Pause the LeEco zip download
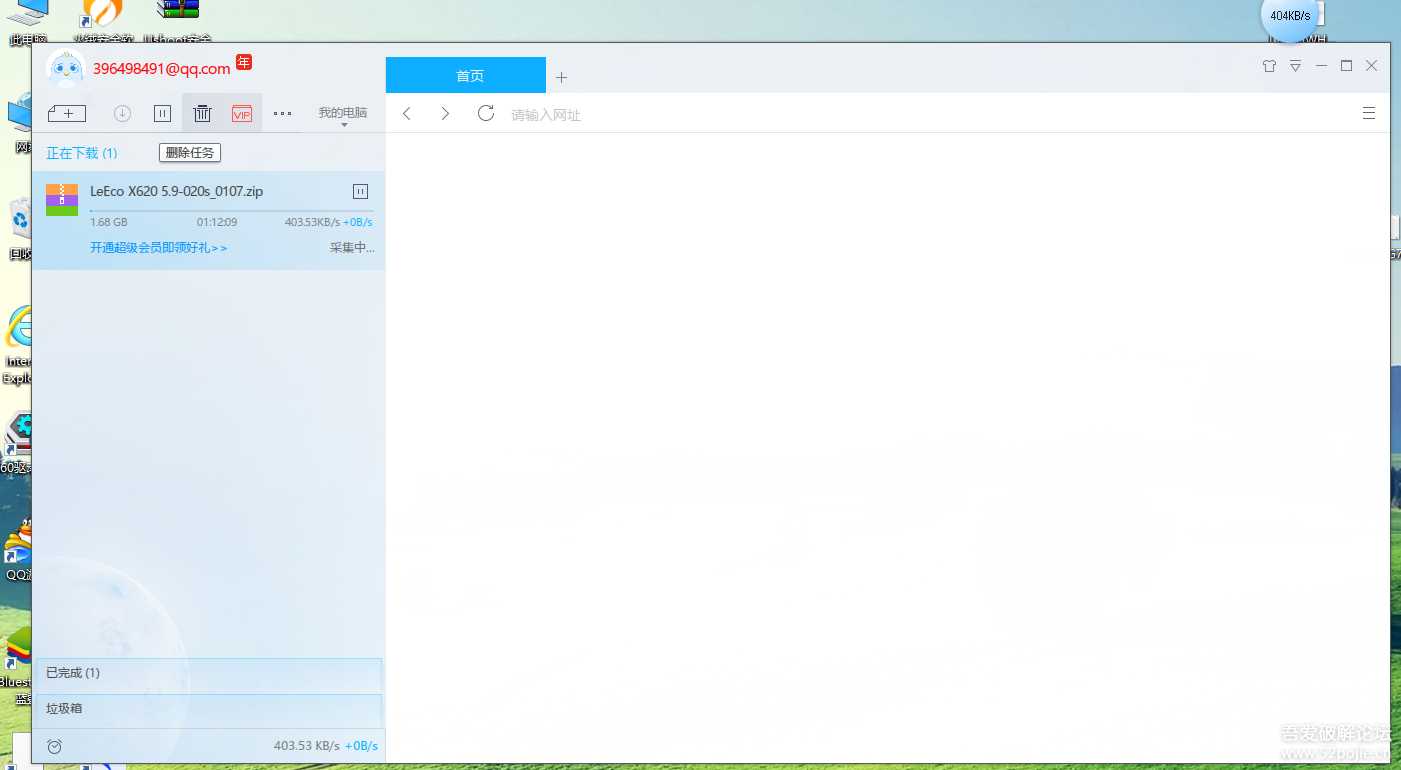Screen dimensions: 1401x770 361,191
